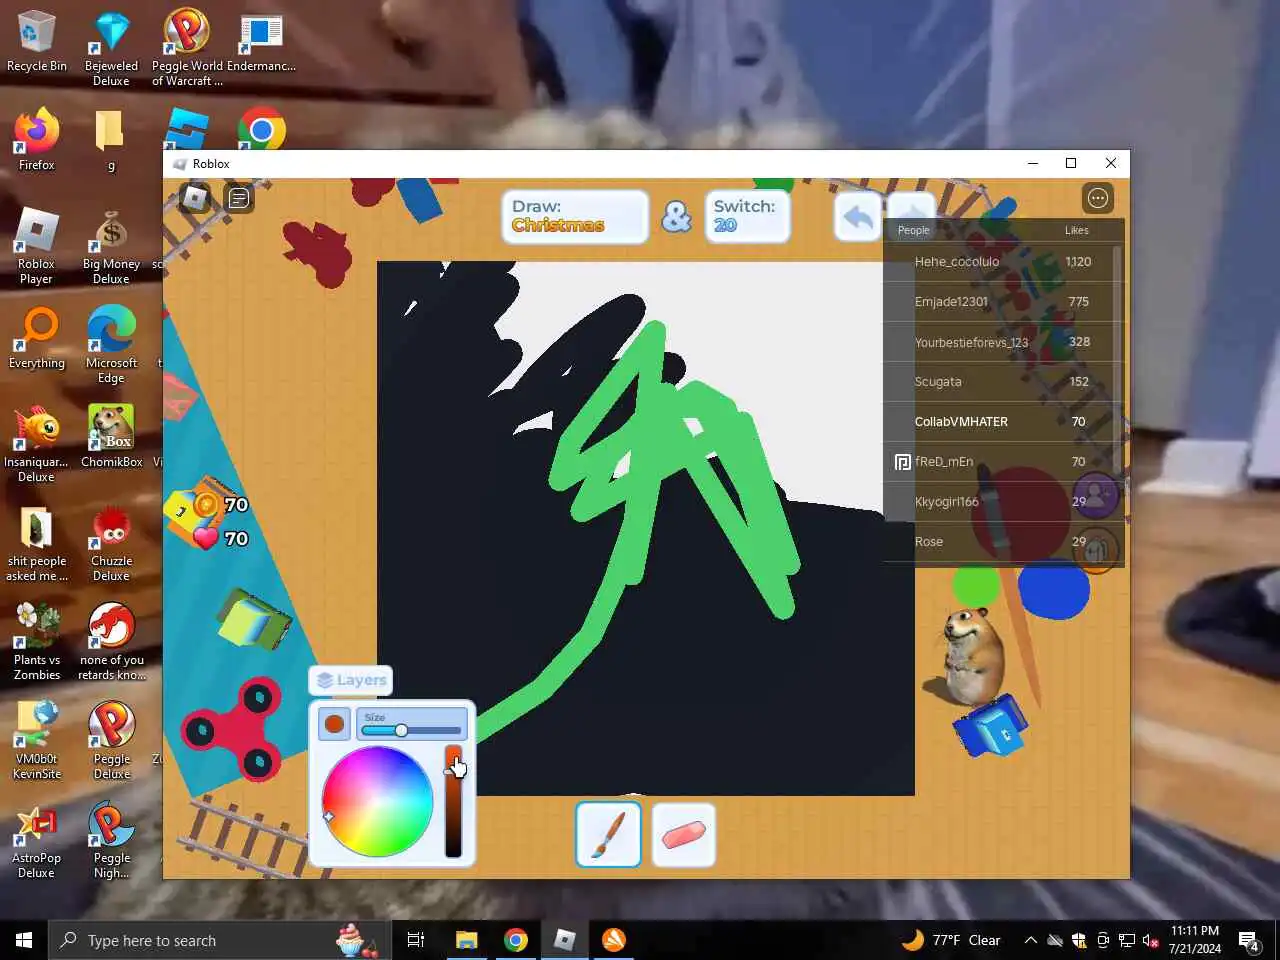The width and height of the screenshot is (1280, 960).
Task: Open the notification center icon
Action: [x=1249, y=940]
